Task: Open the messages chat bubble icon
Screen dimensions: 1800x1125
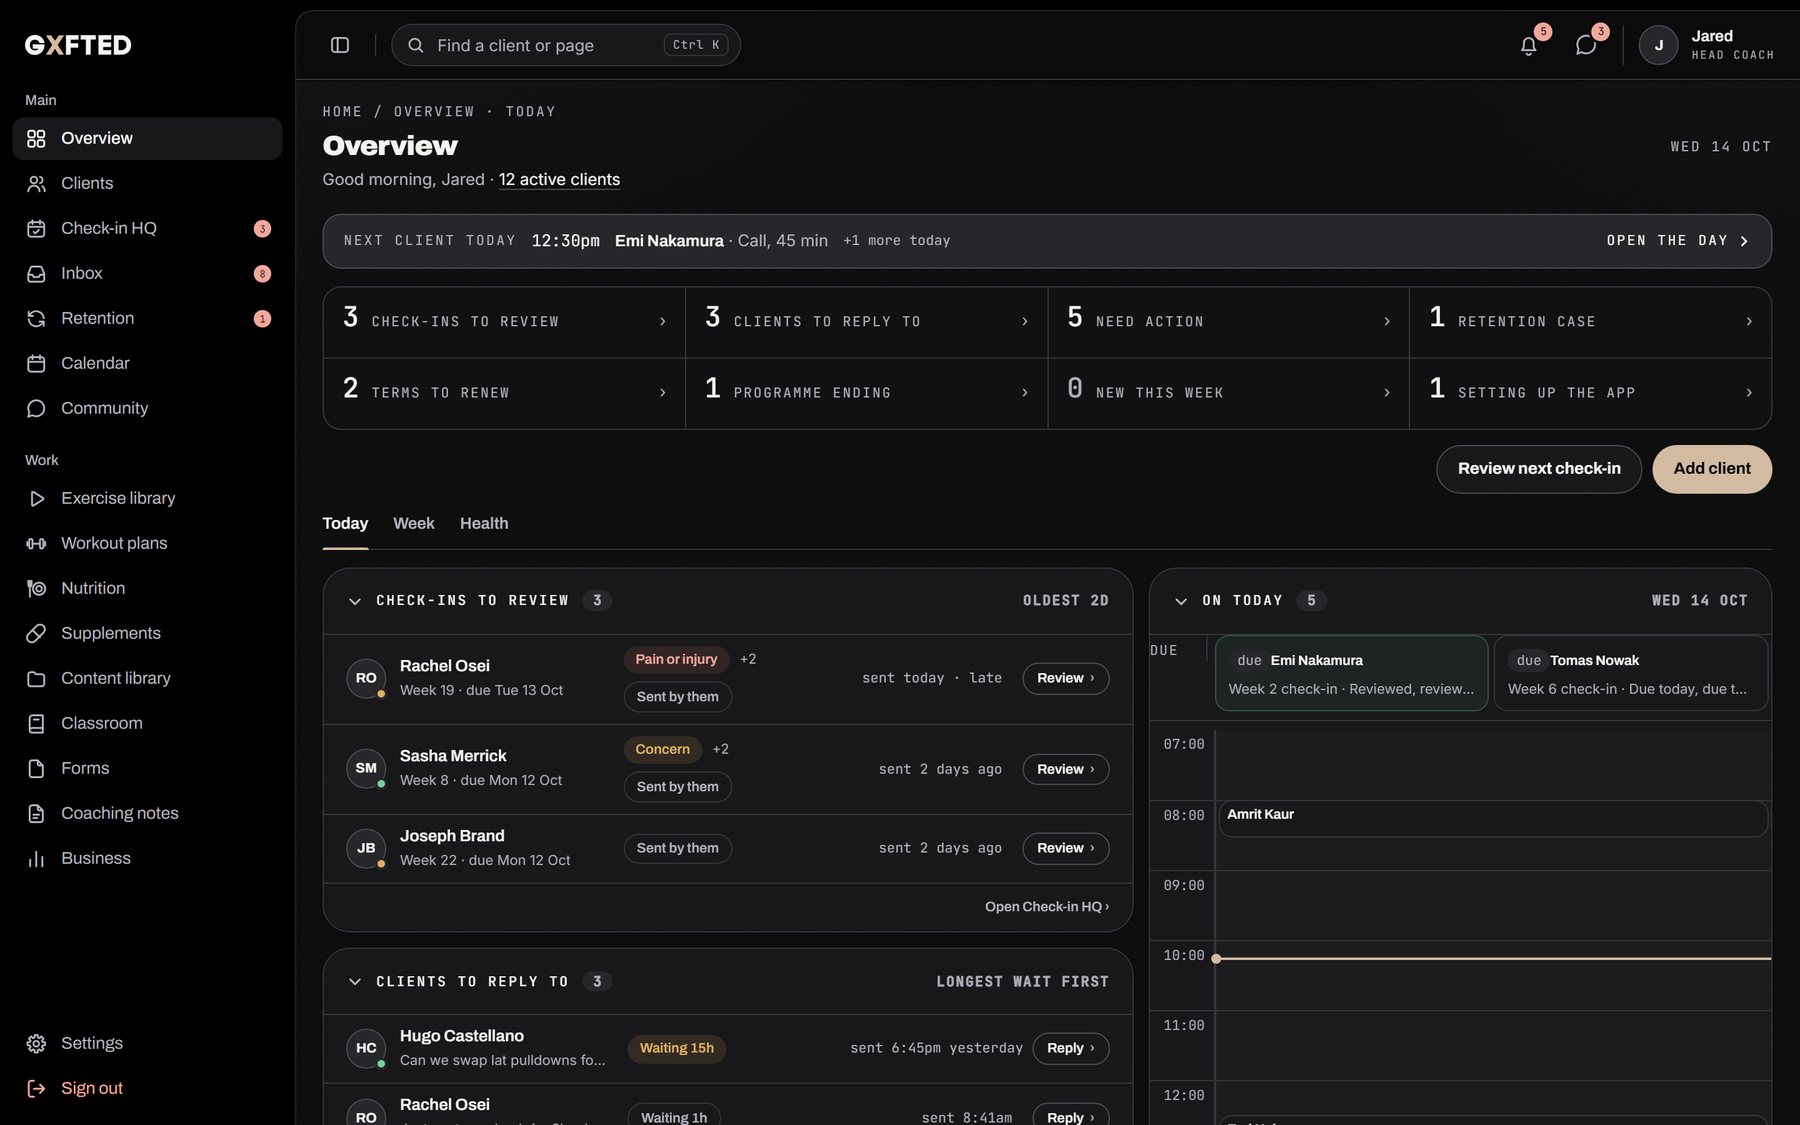Action: (1585, 45)
